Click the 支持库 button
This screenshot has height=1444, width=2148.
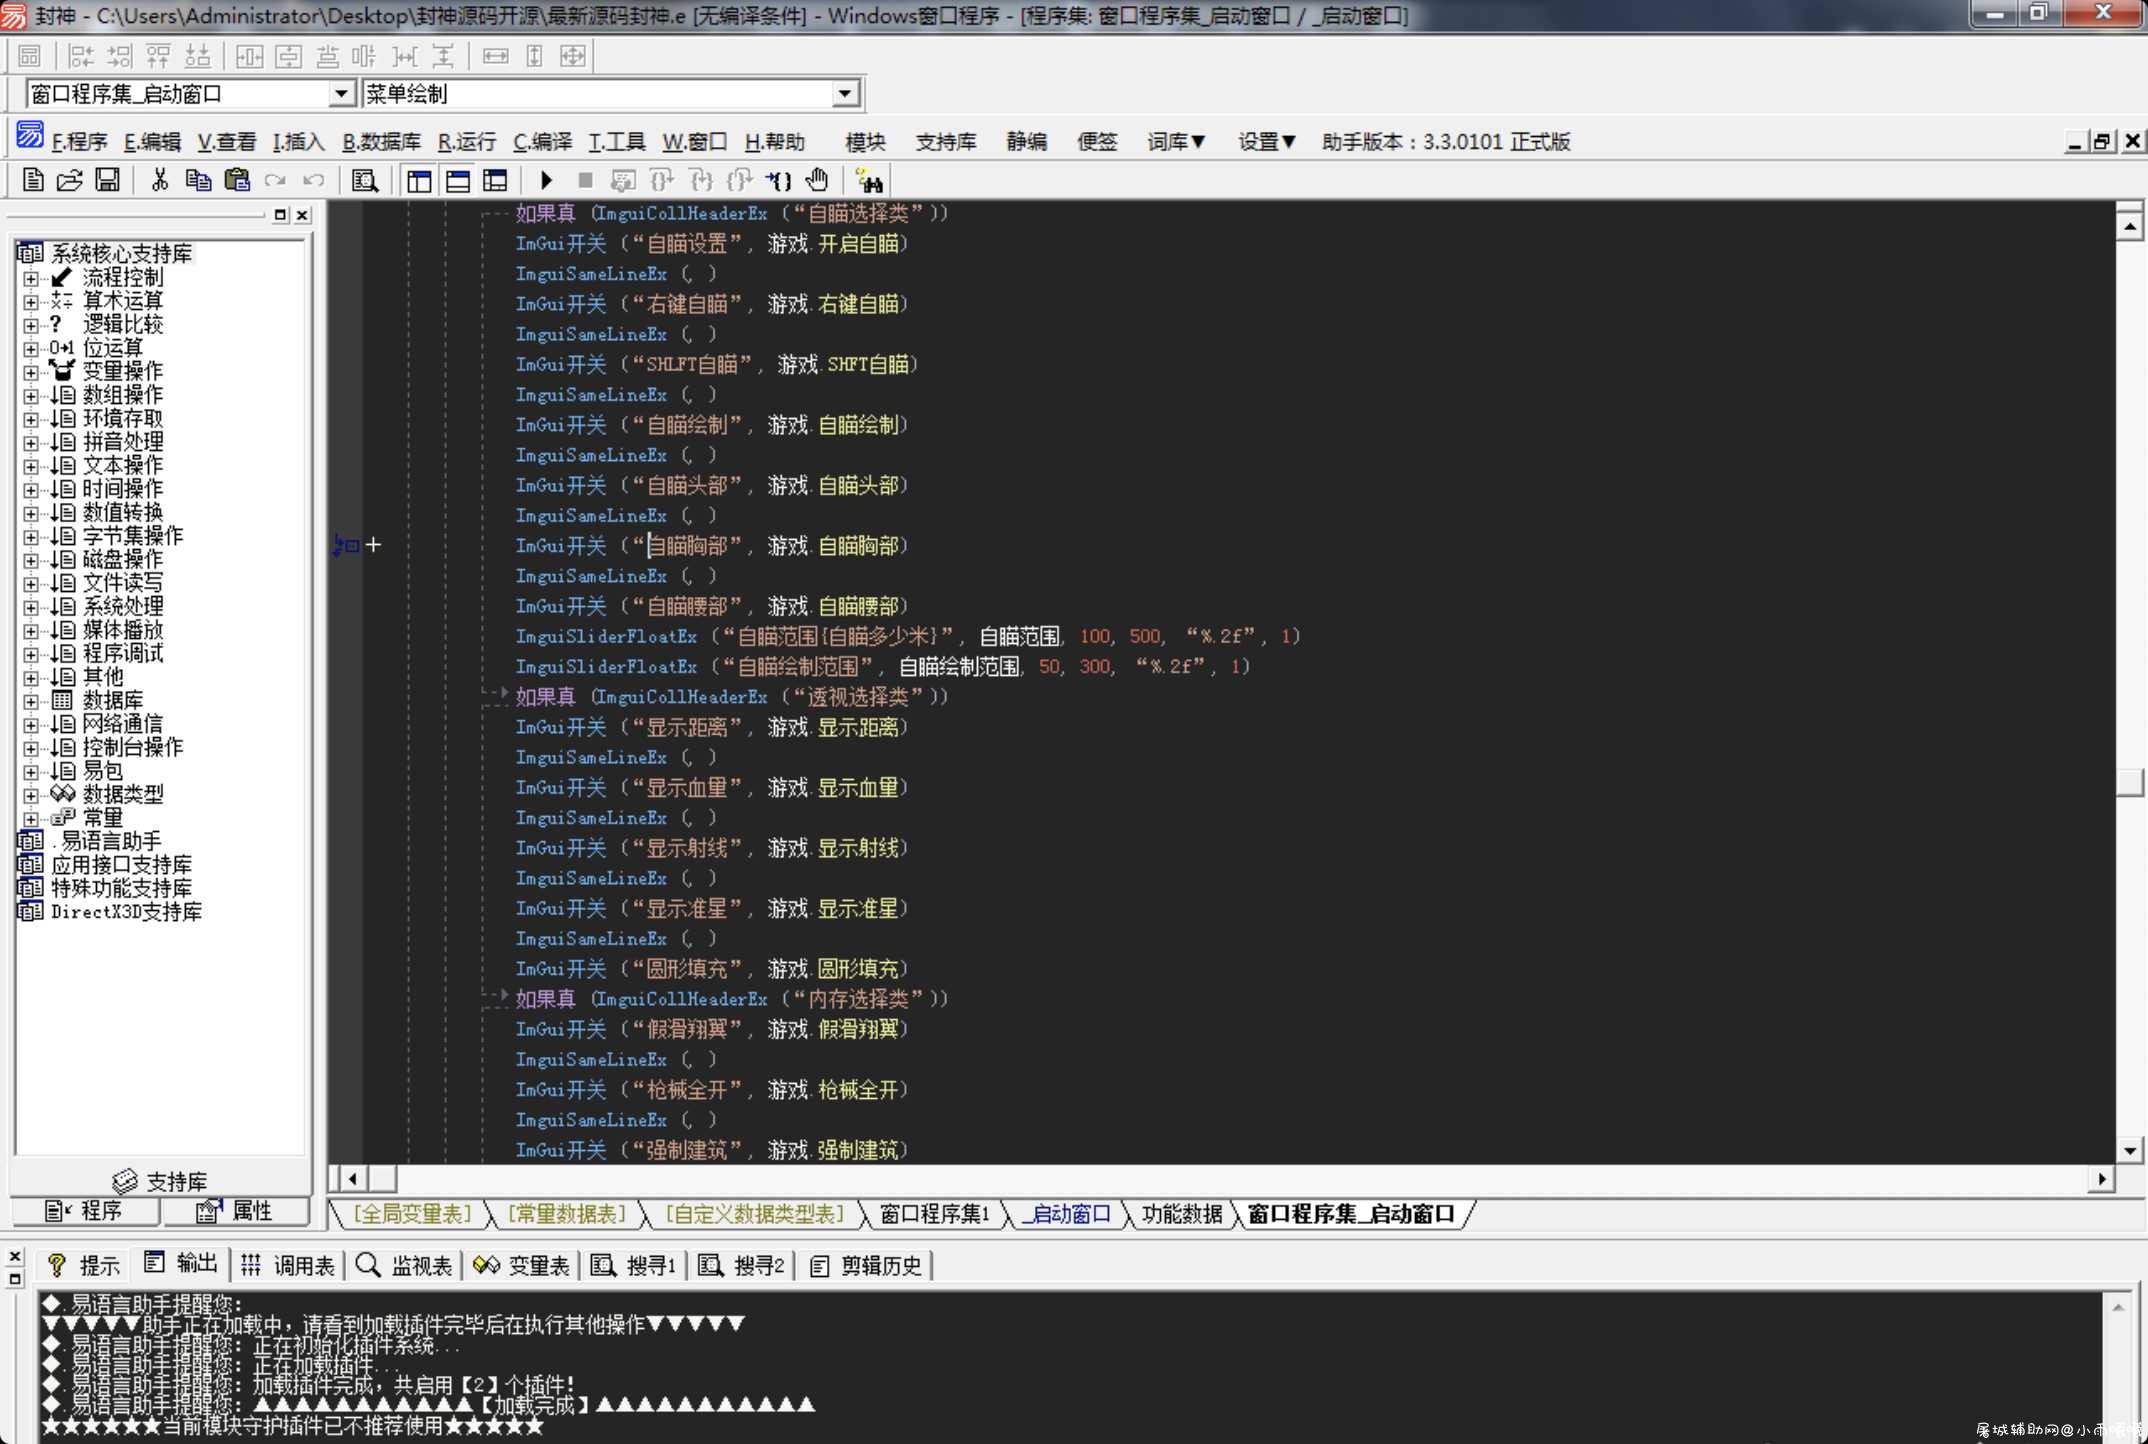pos(160,1181)
